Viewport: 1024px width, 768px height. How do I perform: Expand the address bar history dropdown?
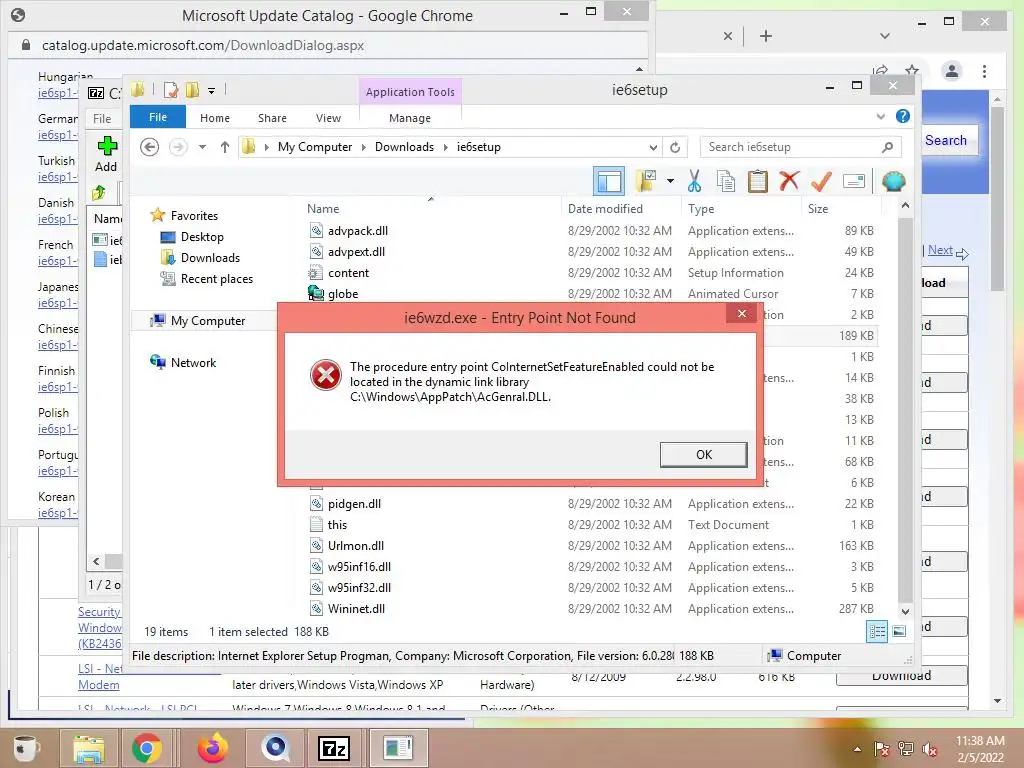coord(653,147)
